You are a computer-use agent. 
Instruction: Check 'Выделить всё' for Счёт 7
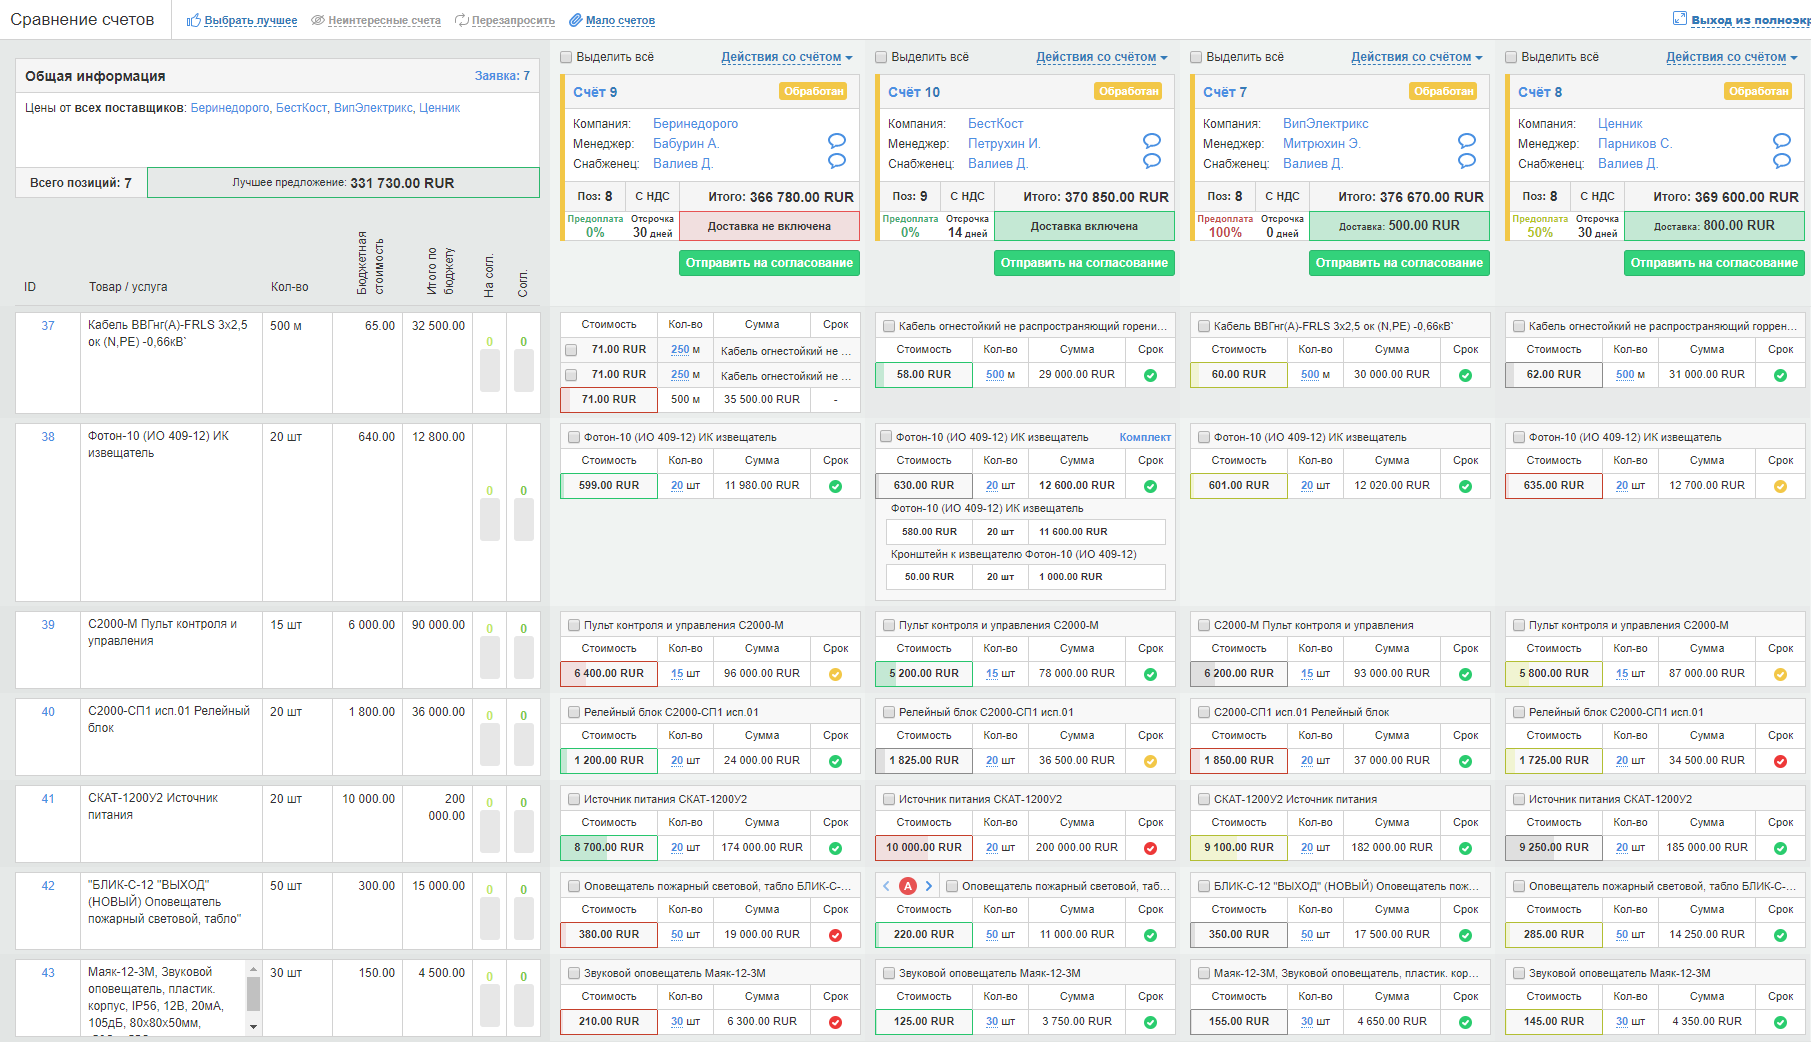coord(1196,57)
